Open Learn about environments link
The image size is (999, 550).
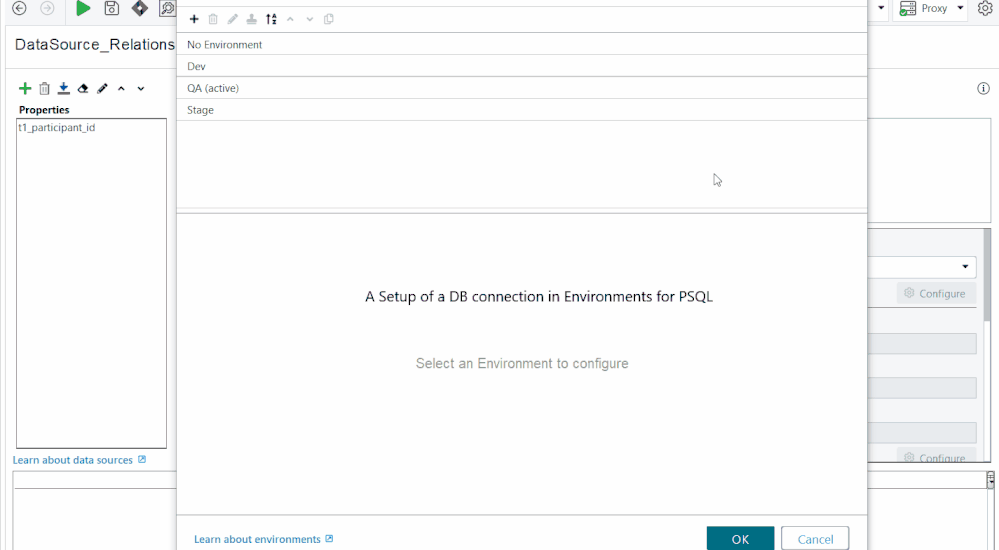coord(263,539)
